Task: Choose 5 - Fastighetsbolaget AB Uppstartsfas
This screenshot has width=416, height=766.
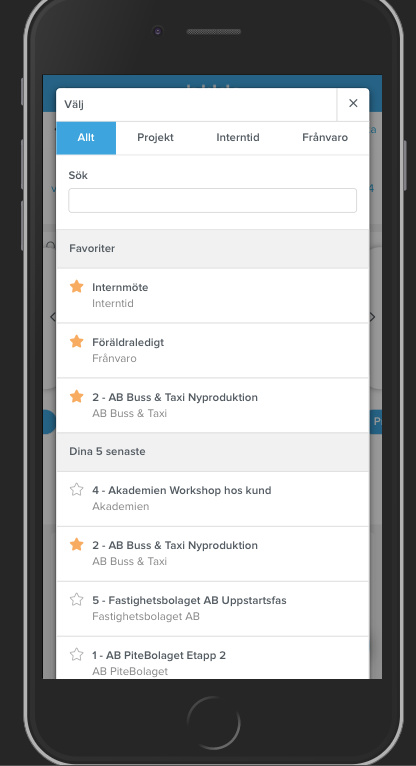Action: (212, 609)
